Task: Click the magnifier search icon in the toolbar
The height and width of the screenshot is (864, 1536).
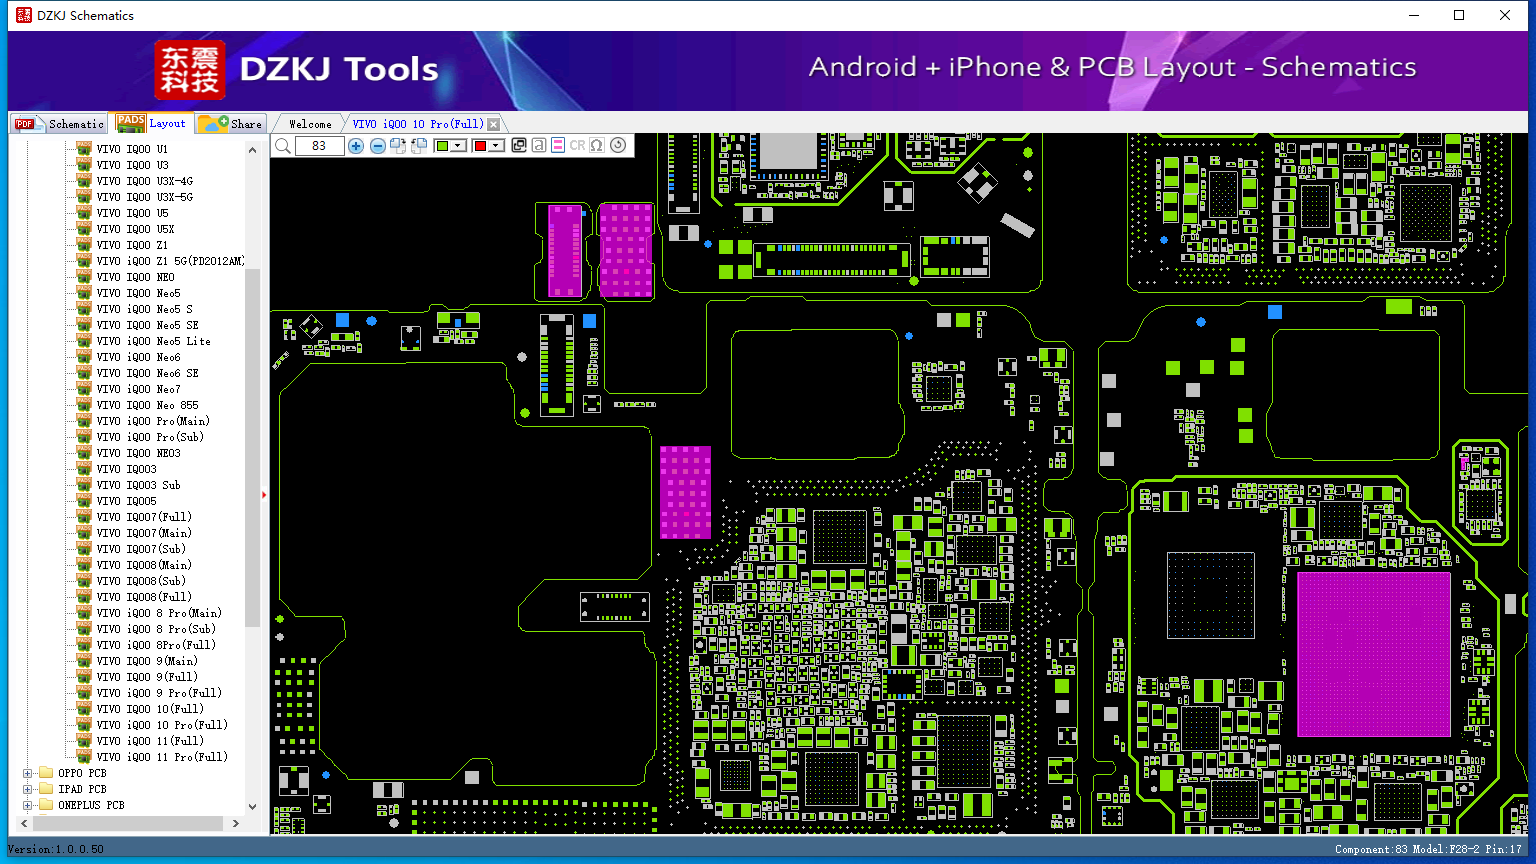Action: (283, 146)
